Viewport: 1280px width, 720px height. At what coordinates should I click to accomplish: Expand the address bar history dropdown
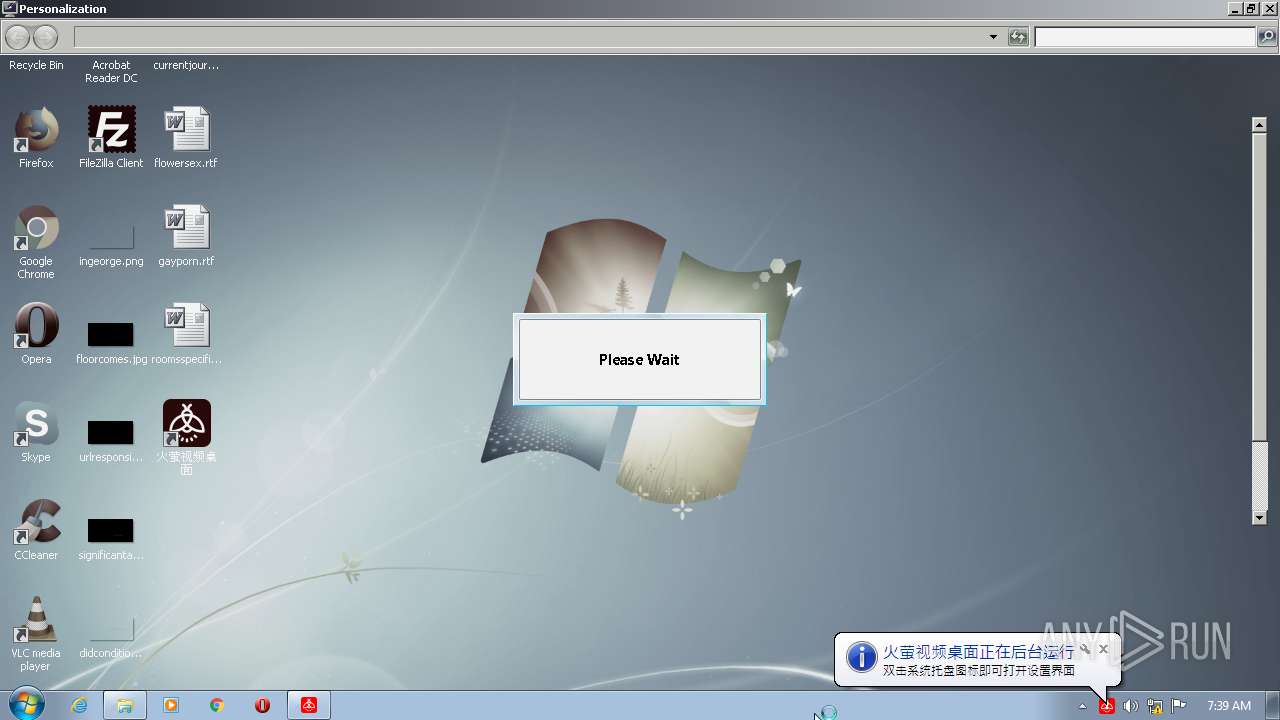[x=993, y=37]
